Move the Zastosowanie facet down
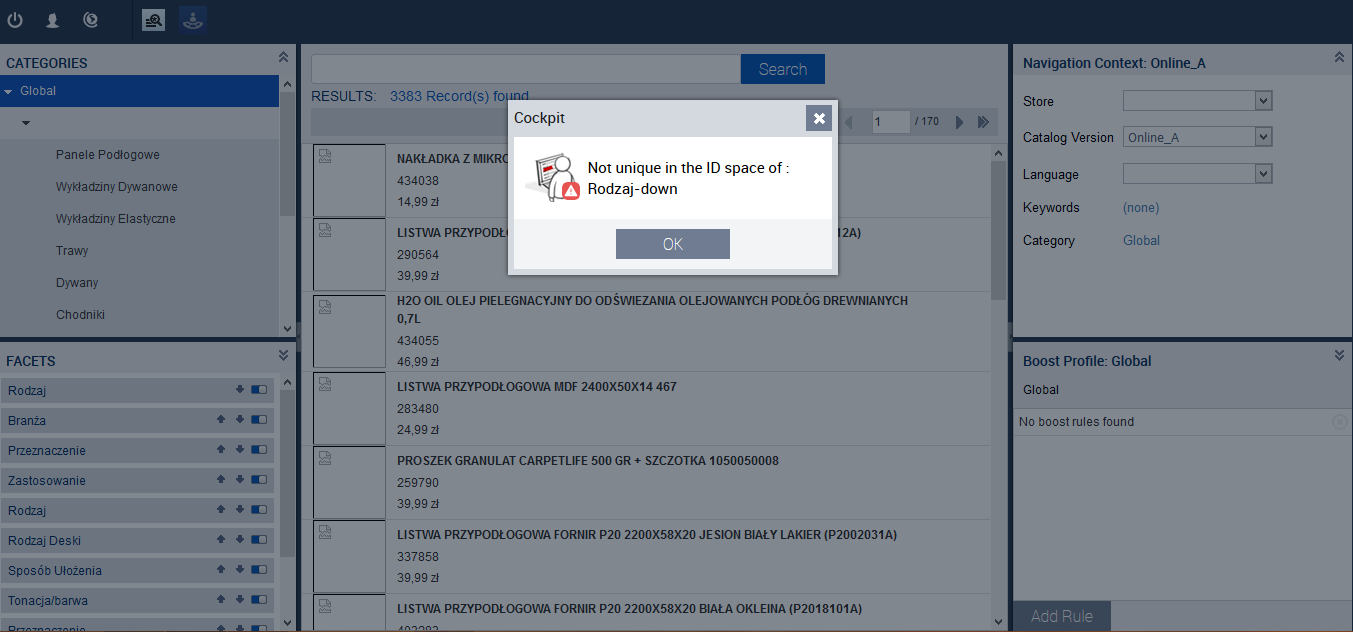Screen dimensions: 1353x632 pos(240,480)
